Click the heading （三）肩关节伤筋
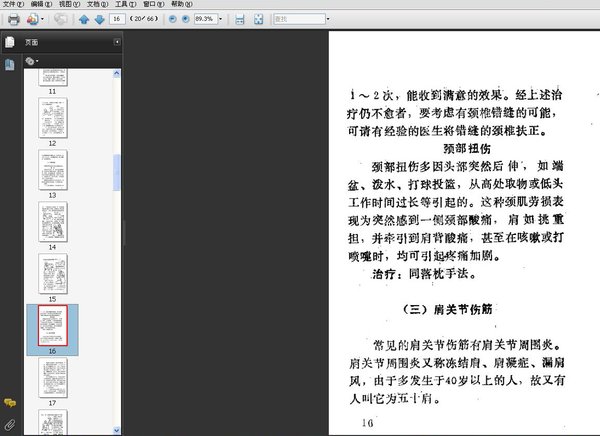The width and height of the screenshot is (600, 436). click(x=447, y=309)
